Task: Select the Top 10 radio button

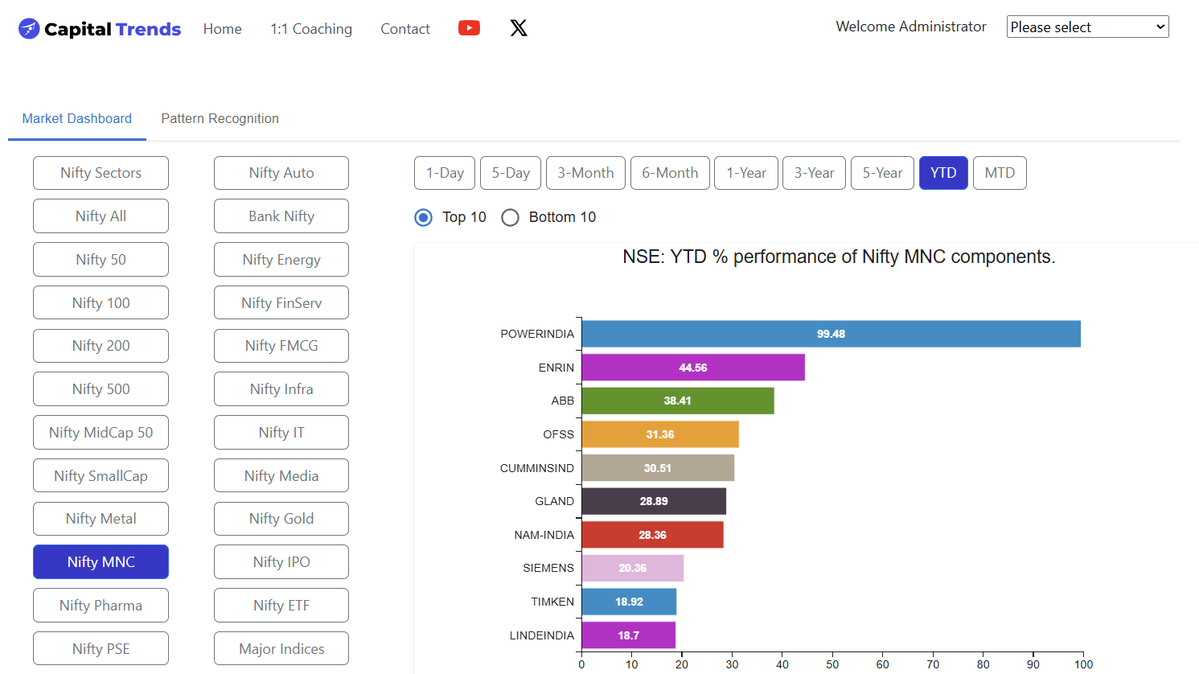Action: (423, 217)
